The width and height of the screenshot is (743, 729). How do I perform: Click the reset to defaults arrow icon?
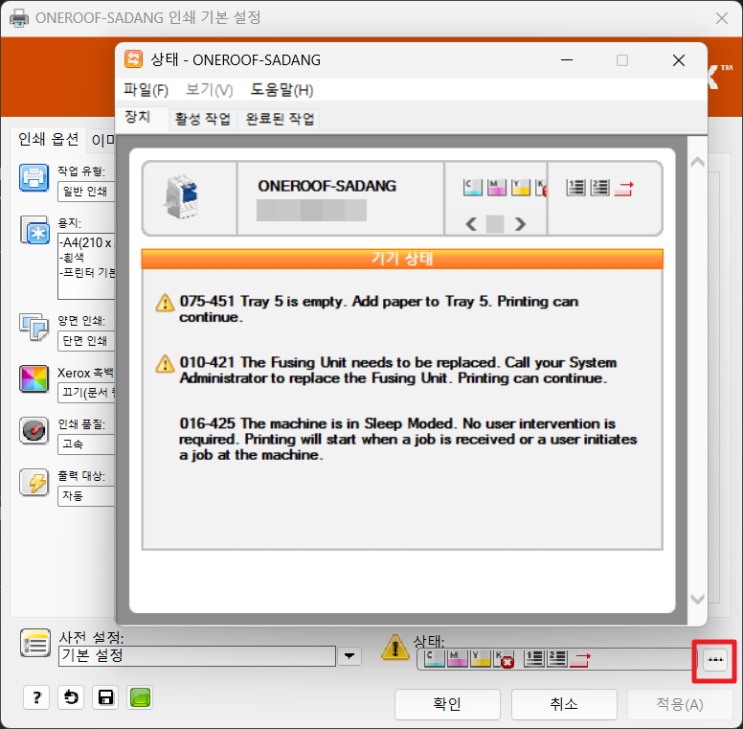[x=71, y=697]
